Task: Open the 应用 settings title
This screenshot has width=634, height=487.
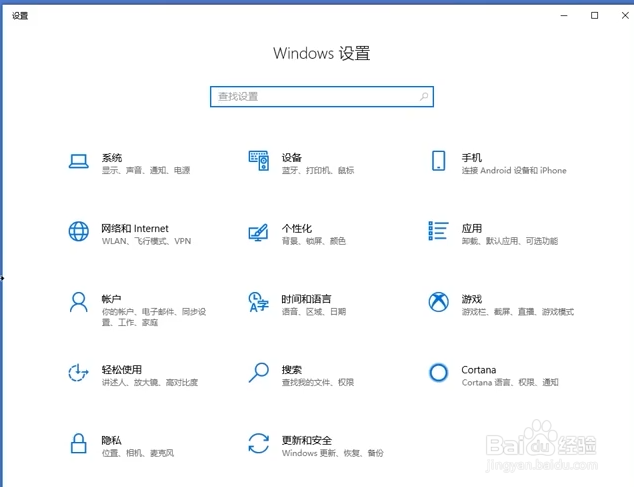Action: coord(471,228)
